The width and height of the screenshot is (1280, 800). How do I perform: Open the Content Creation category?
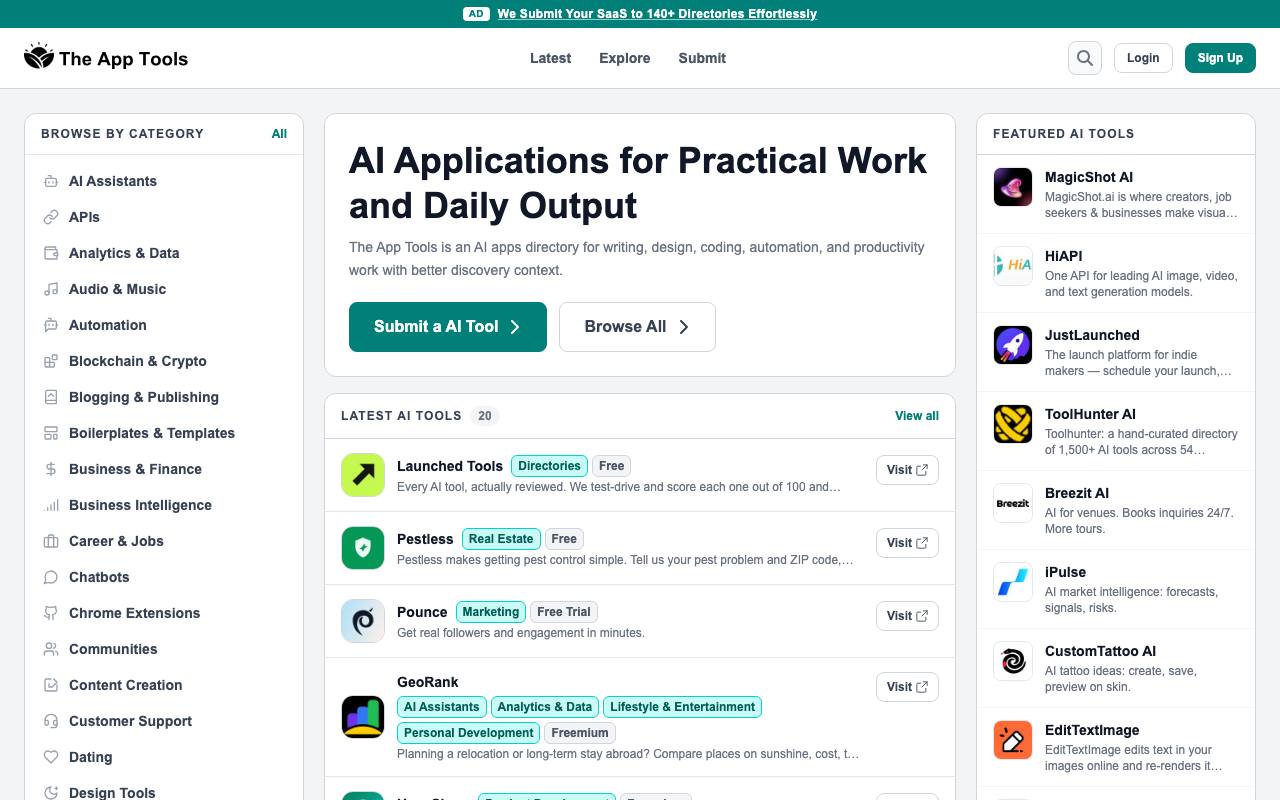[x=126, y=685]
